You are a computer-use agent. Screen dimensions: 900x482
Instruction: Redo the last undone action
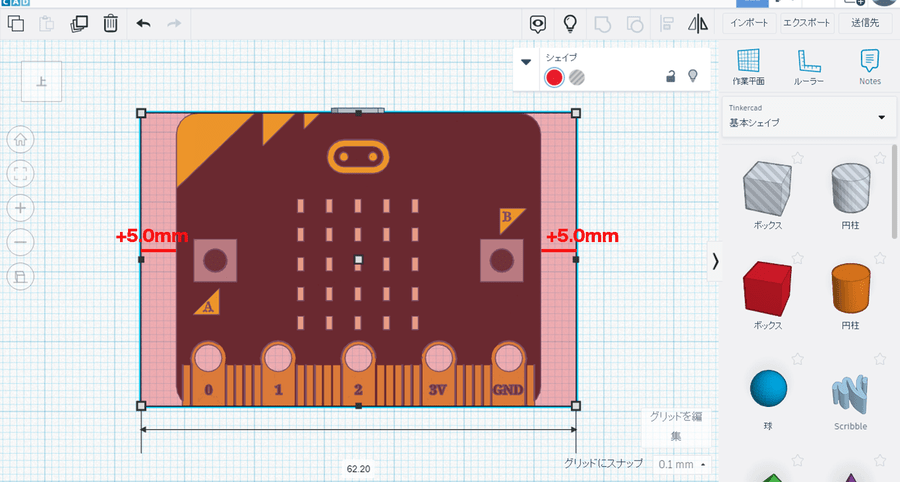click(x=174, y=24)
